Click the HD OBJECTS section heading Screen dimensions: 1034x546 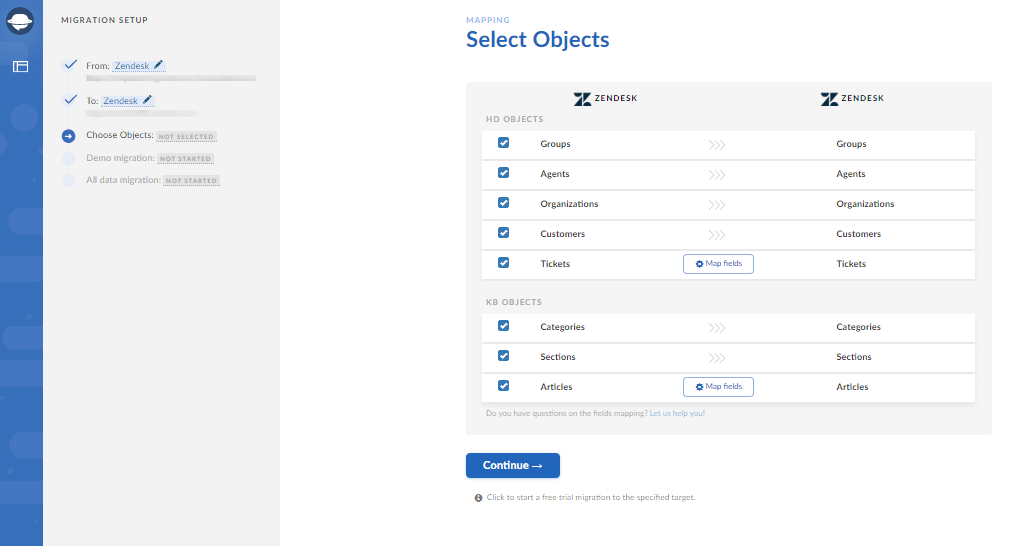pyautogui.click(x=514, y=119)
